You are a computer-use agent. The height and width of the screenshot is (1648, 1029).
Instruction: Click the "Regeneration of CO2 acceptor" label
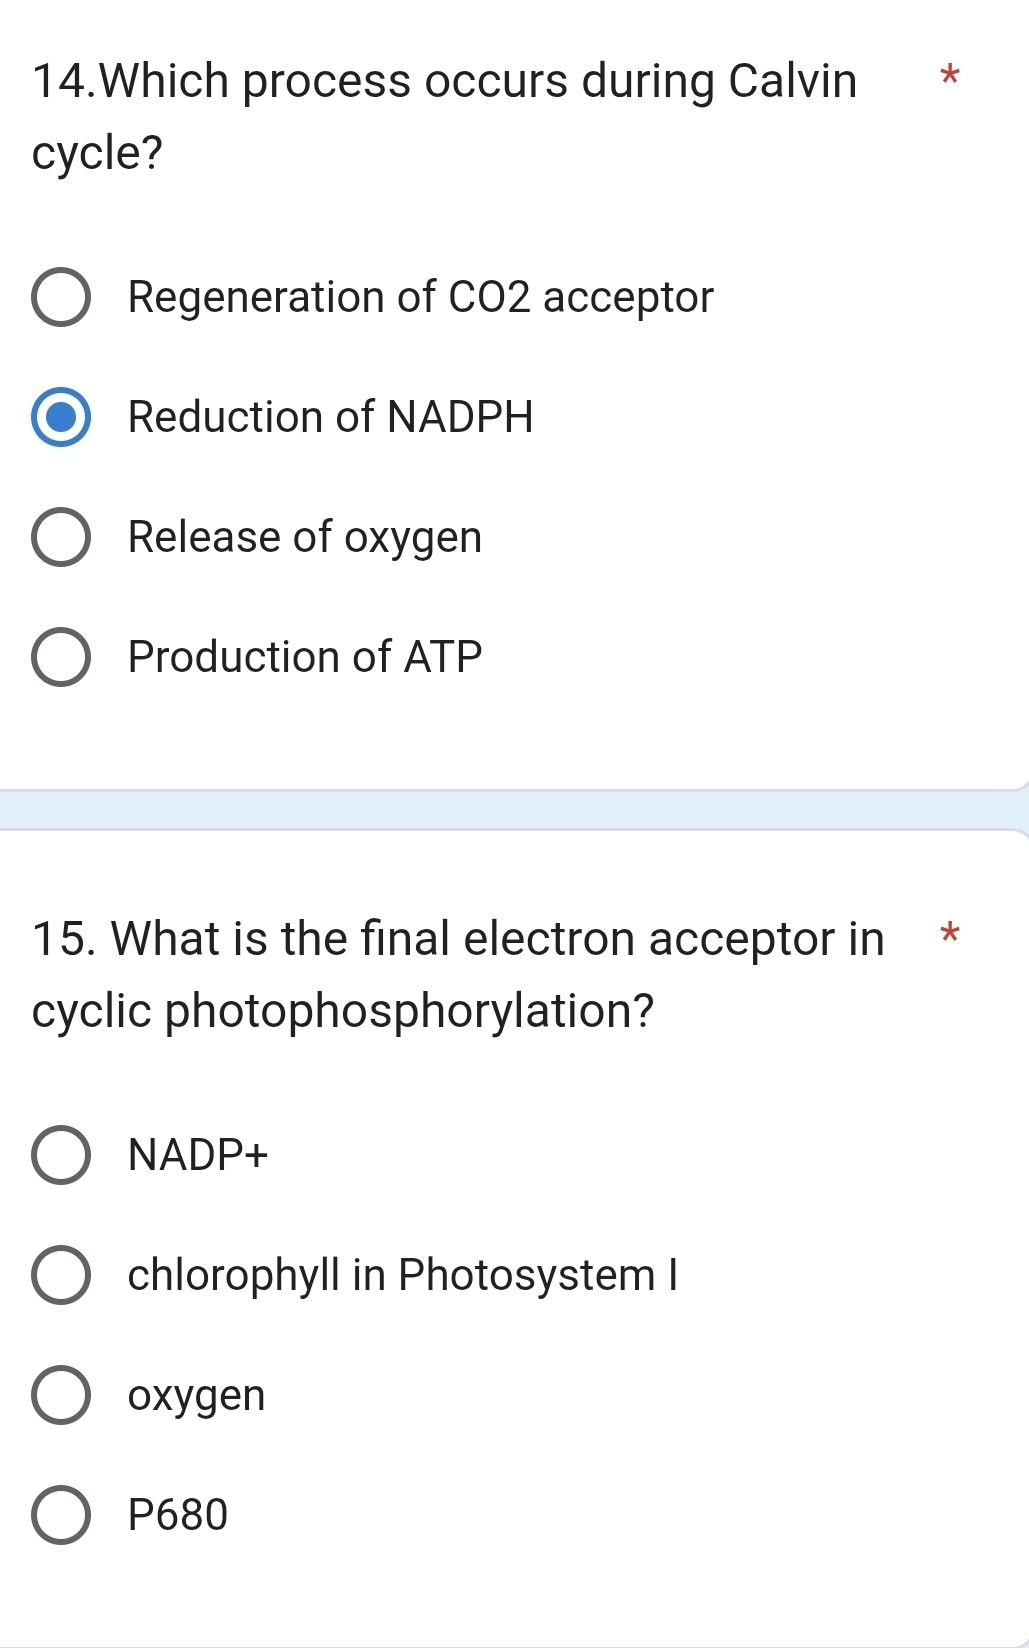[420, 297]
